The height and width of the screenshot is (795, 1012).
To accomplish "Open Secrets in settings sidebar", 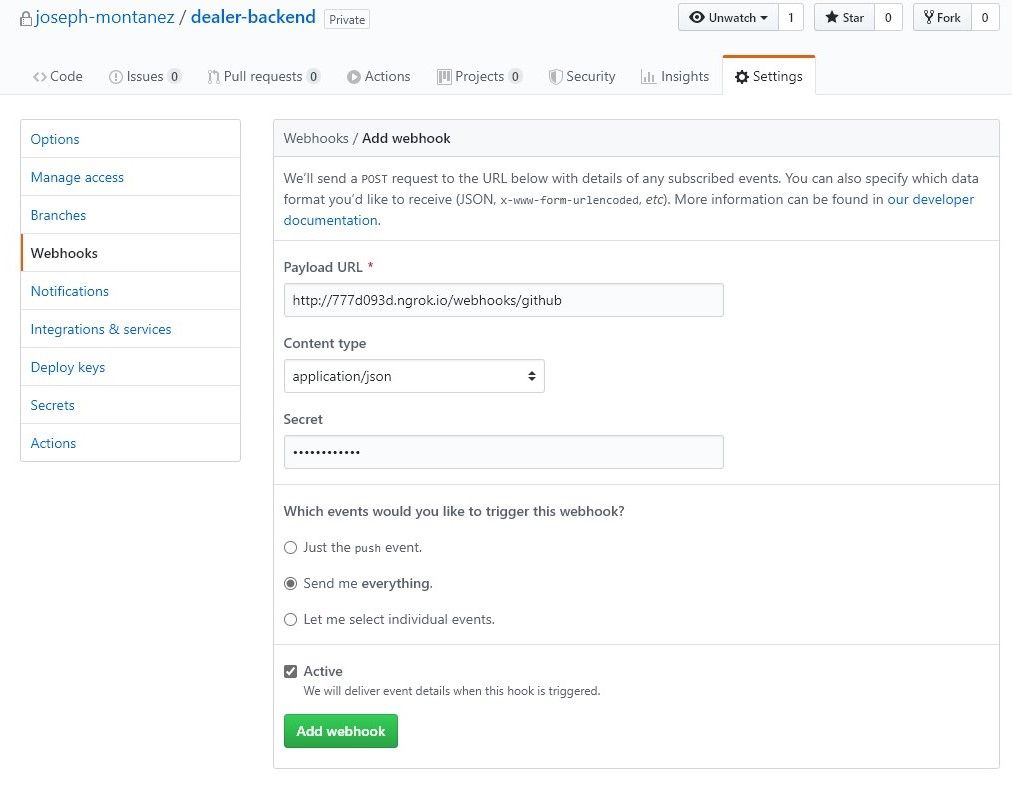I will click(x=130, y=406).
